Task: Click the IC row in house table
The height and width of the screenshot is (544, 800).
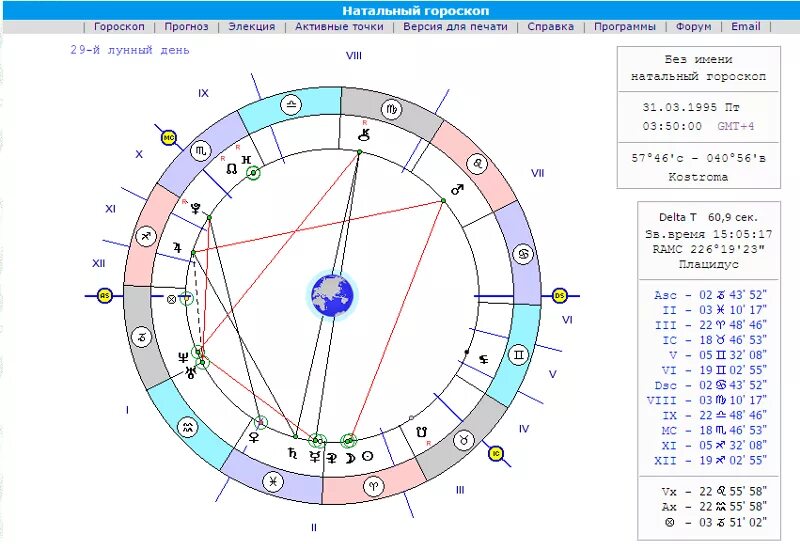Action: click(x=714, y=340)
